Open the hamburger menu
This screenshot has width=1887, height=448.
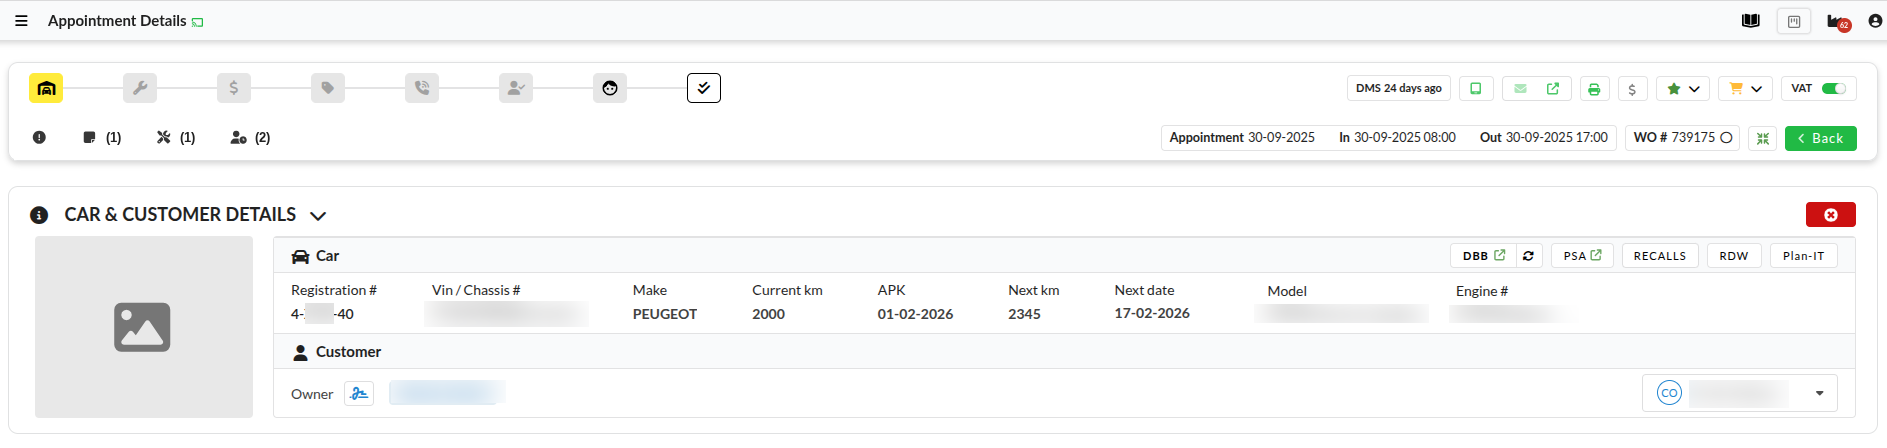(21, 21)
